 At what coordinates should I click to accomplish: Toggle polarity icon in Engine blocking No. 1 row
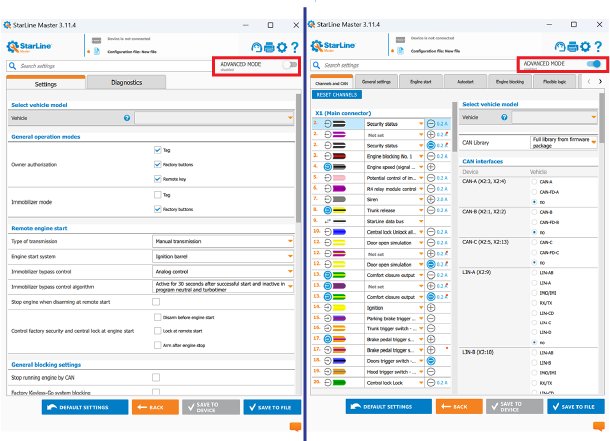pyautogui.click(x=431, y=156)
